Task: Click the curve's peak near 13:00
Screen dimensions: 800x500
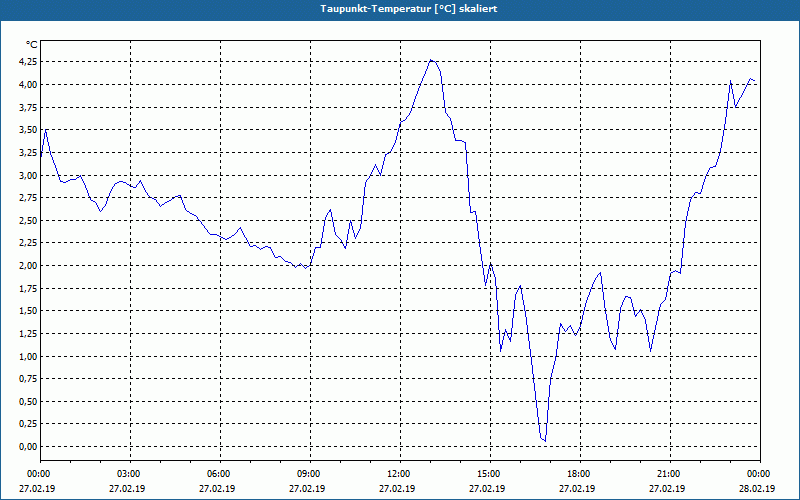Action: 431,60
